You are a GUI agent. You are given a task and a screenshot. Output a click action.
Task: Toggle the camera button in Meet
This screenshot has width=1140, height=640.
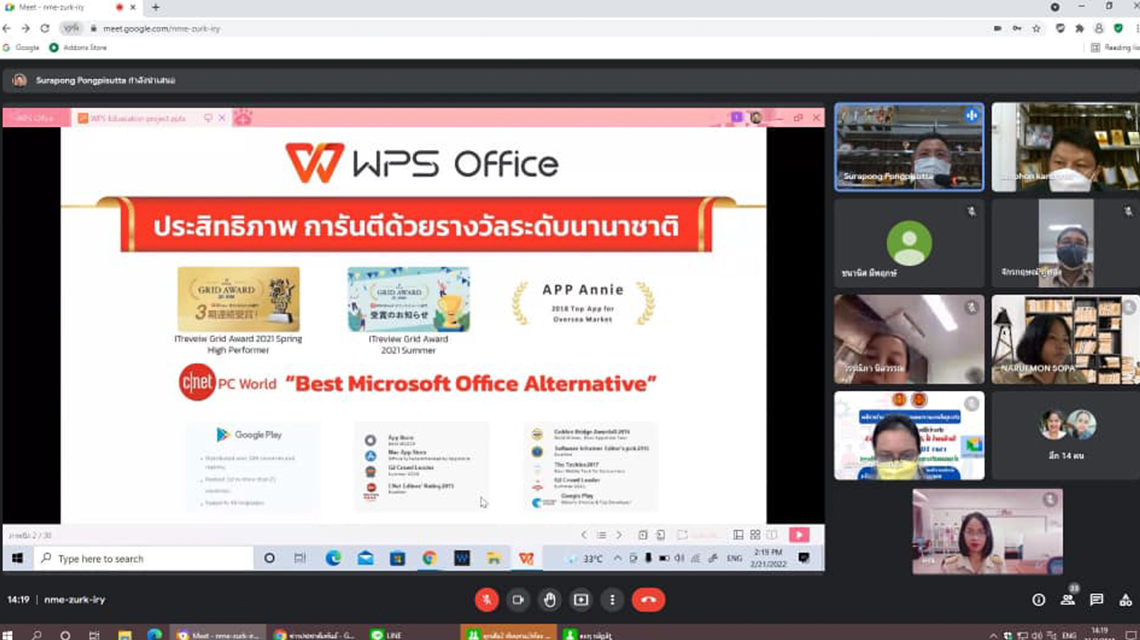tap(518, 600)
